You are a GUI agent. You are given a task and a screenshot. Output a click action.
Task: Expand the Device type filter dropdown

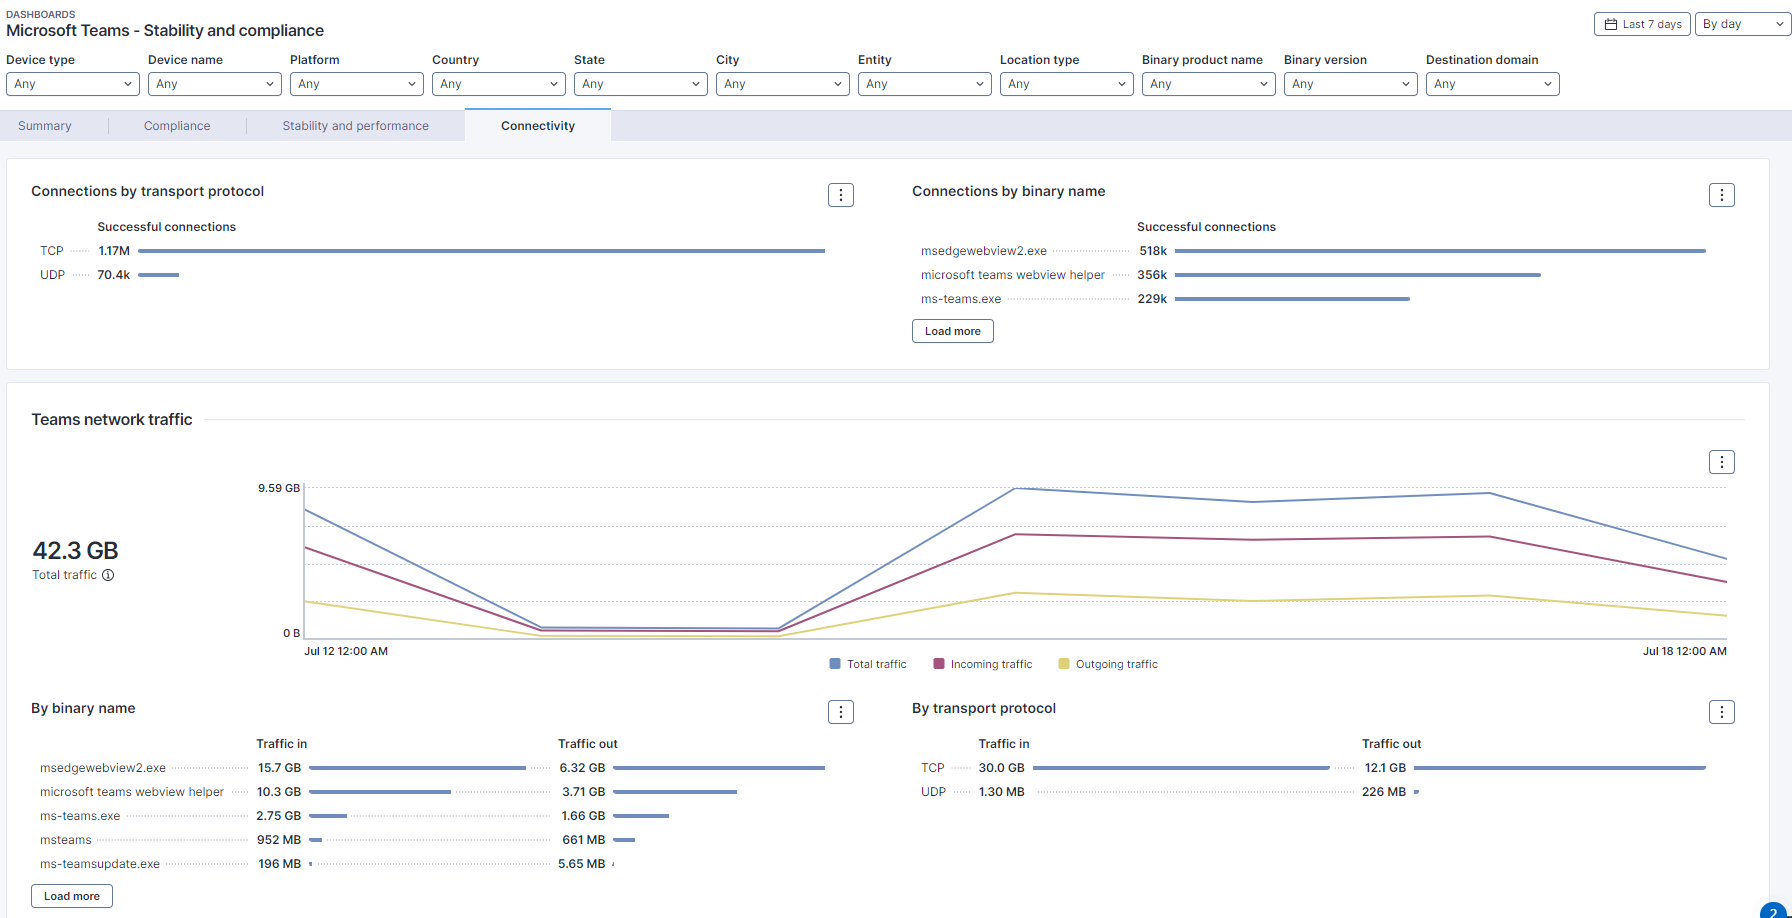pos(72,84)
